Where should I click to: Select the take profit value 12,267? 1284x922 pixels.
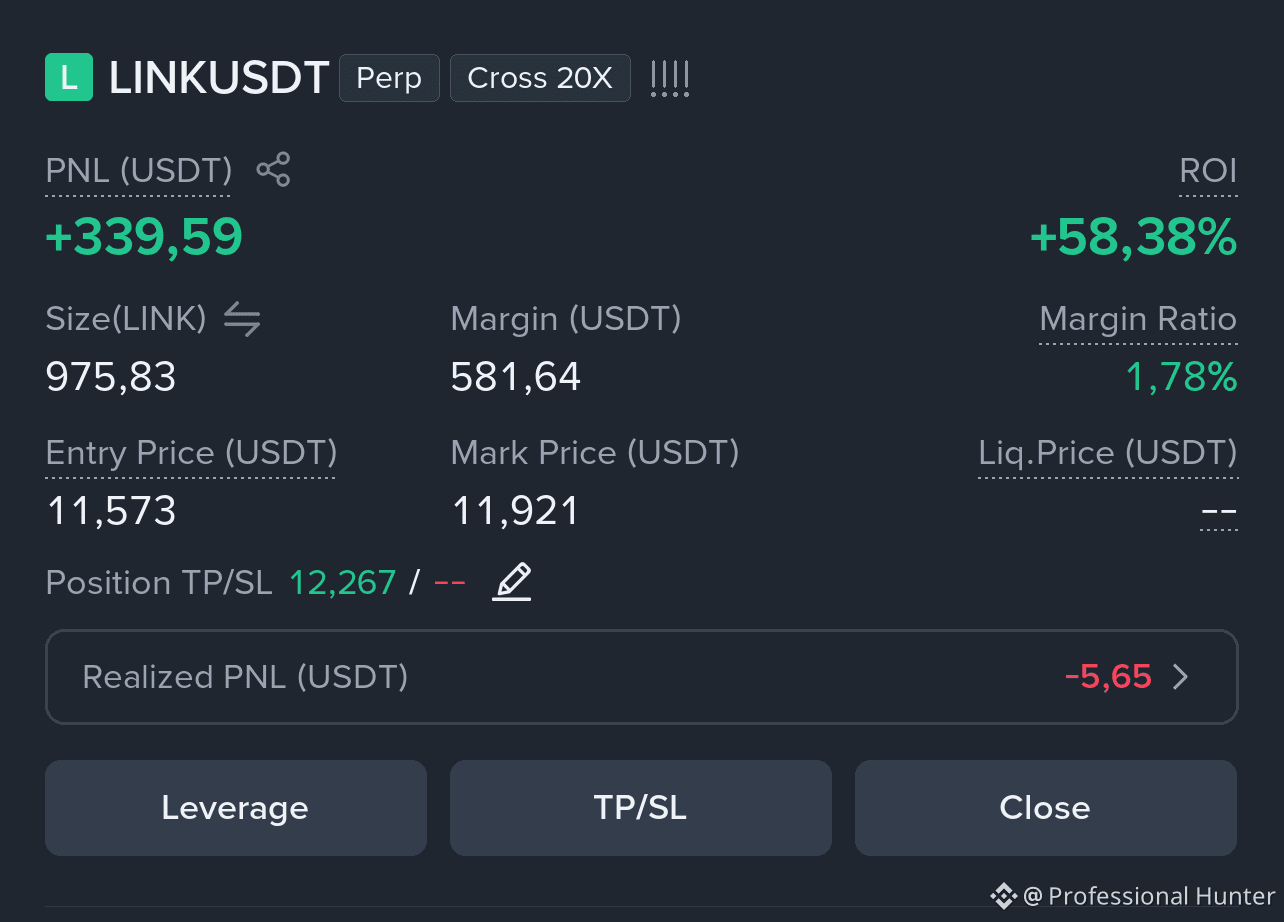point(343,582)
